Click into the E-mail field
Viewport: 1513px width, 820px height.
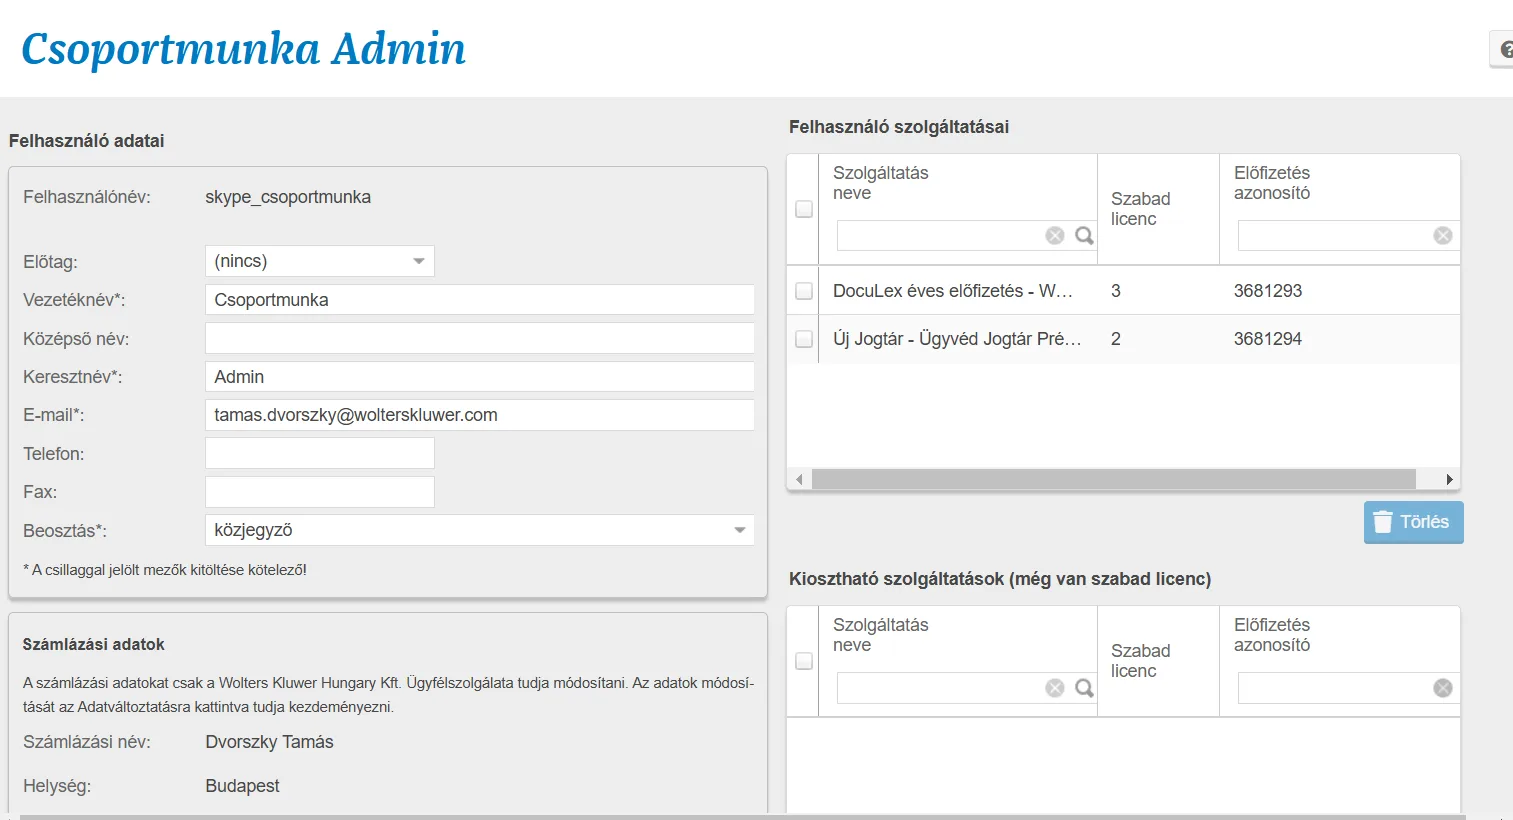(x=480, y=415)
